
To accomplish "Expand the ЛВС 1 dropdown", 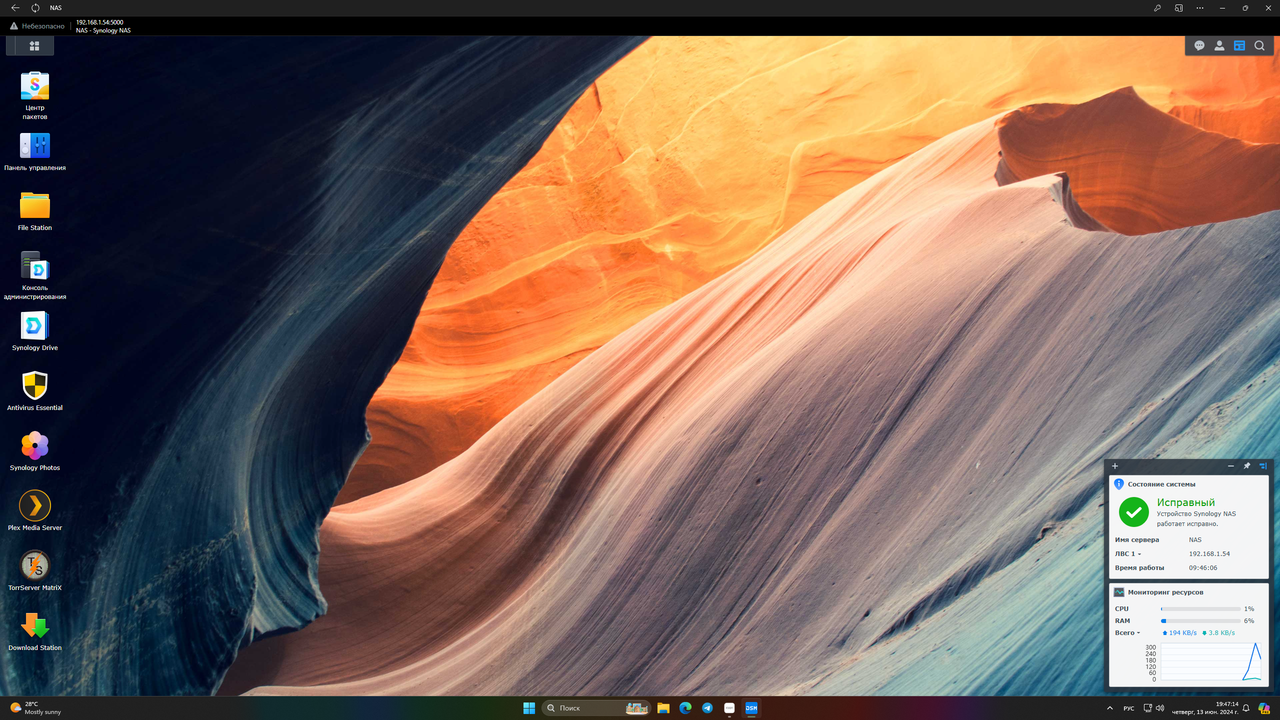I will (x=1128, y=554).
